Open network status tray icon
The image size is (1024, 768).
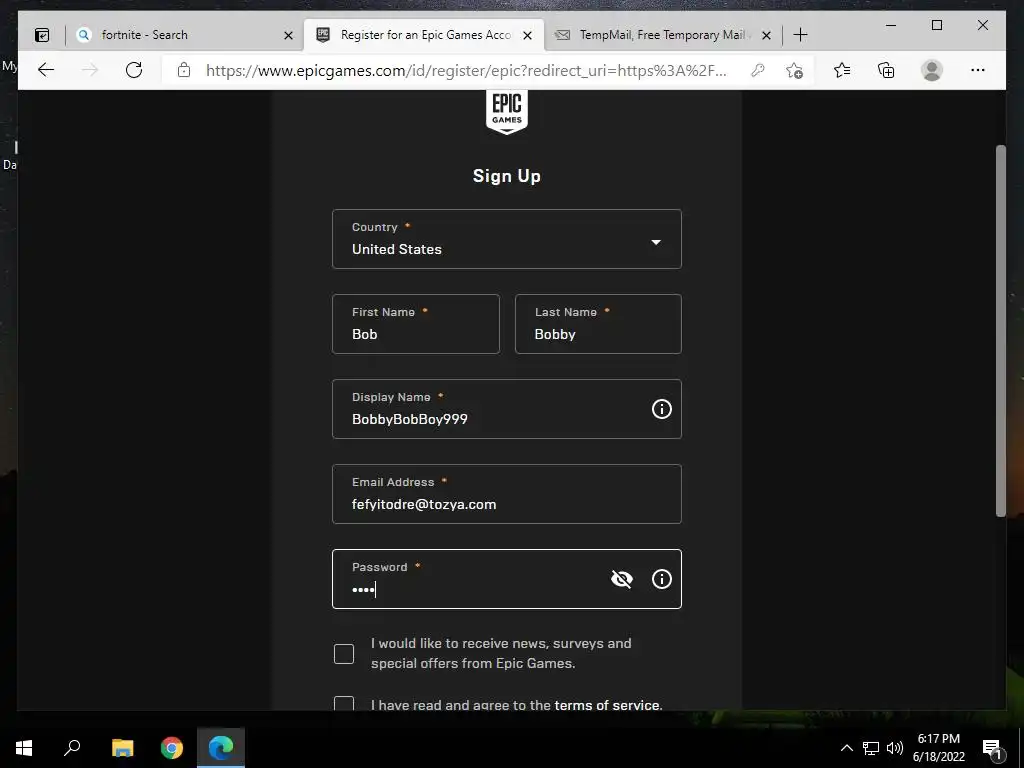[x=871, y=748]
